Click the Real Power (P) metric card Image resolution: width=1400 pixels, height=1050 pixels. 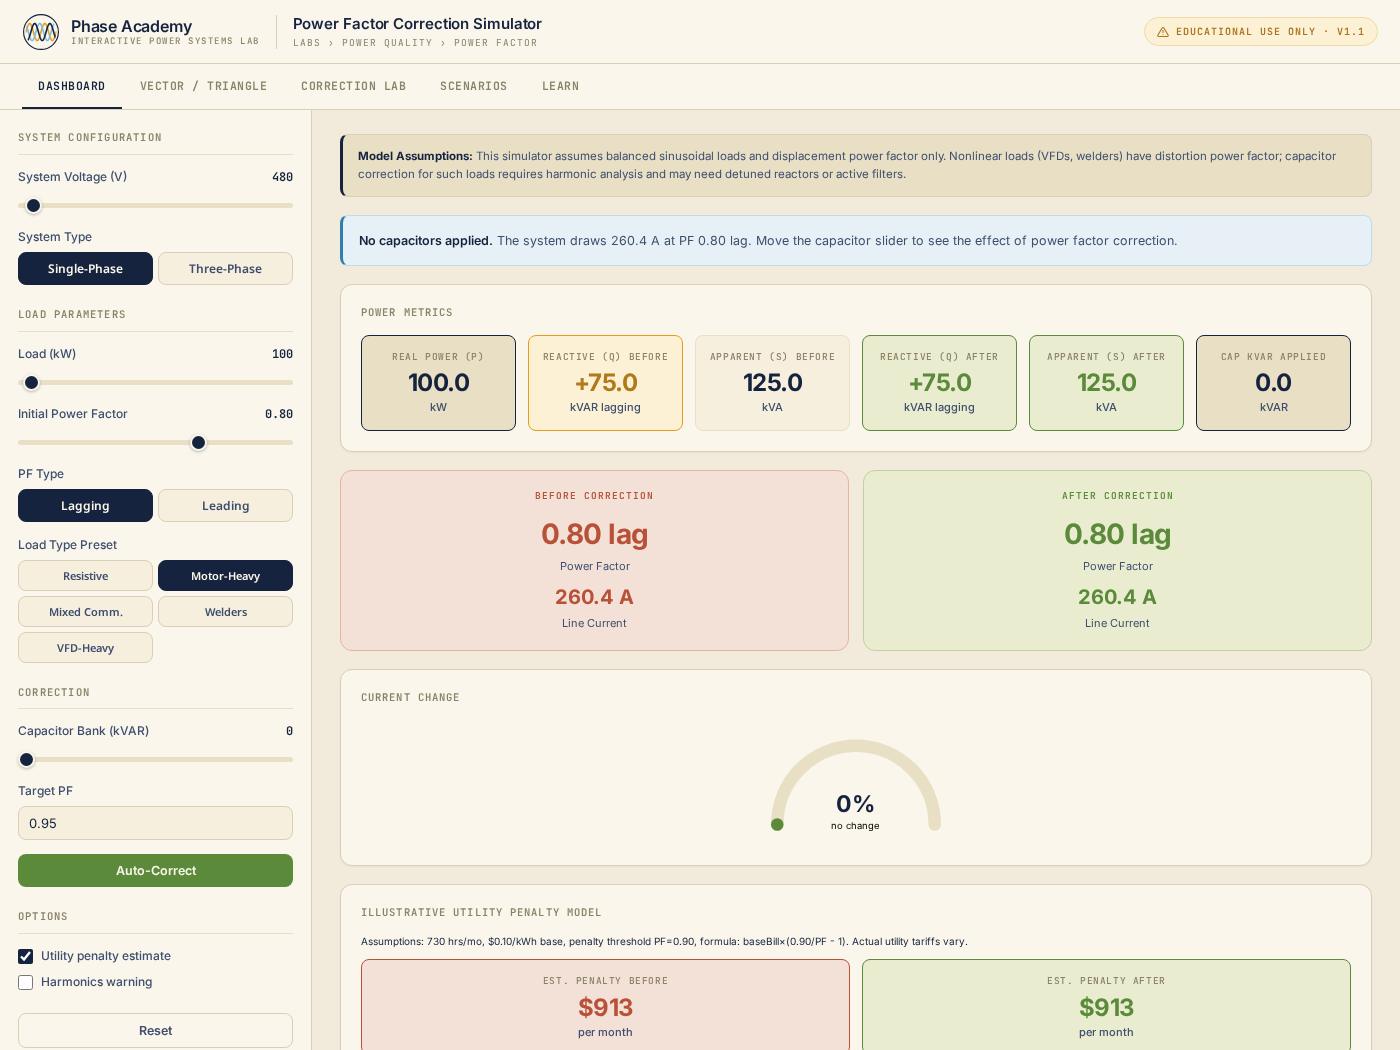(x=438, y=383)
